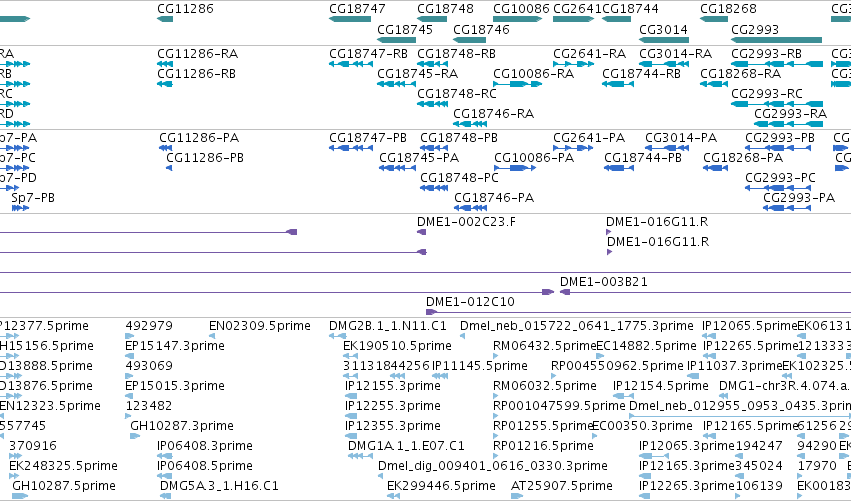Click the DMG1A.1_1.E07.C1 EST label

407,447
